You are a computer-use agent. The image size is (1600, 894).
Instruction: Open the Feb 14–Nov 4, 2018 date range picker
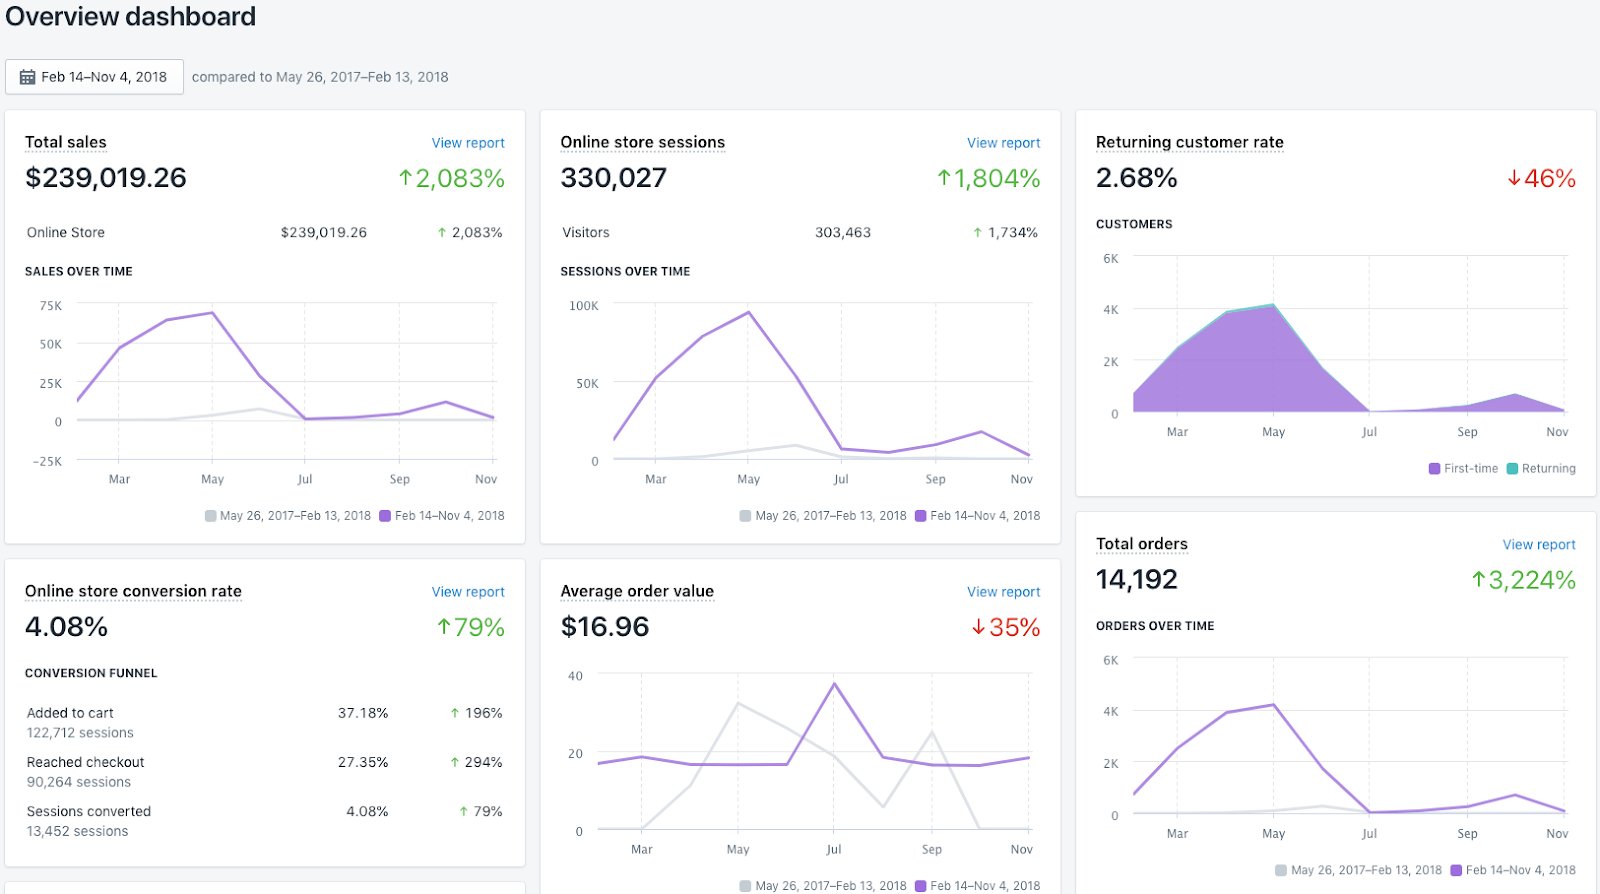[x=94, y=77]
